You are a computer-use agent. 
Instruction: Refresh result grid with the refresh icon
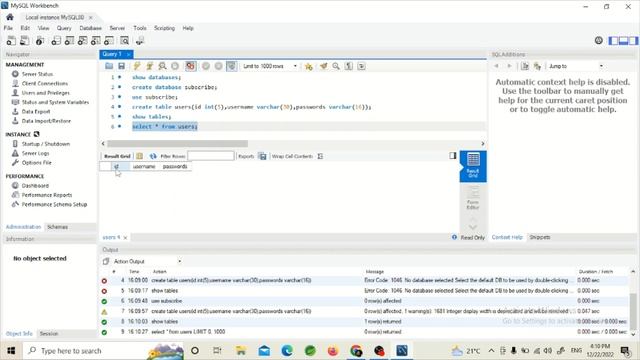[x=153, y=156]
